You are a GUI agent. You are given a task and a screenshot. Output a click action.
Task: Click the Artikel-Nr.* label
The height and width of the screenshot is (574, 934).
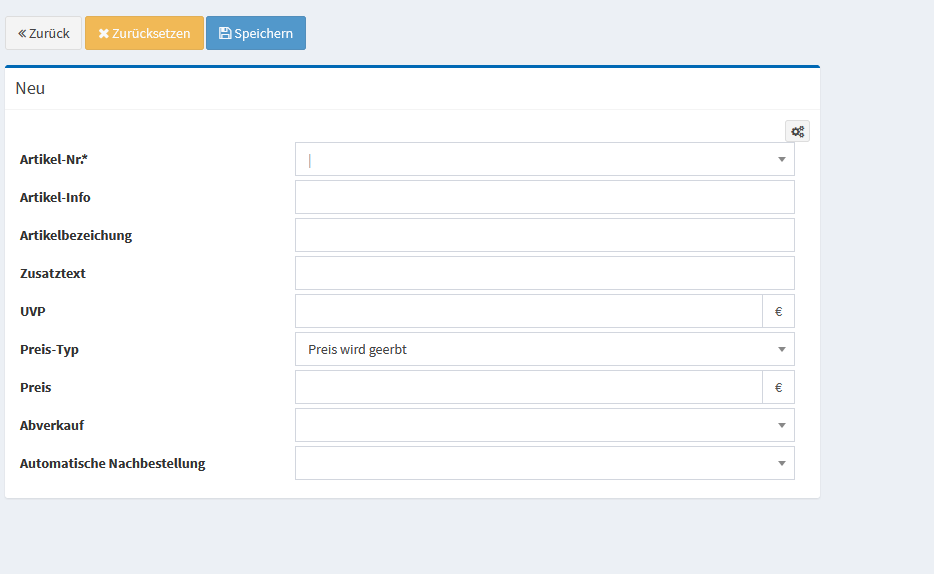point(61,160)
